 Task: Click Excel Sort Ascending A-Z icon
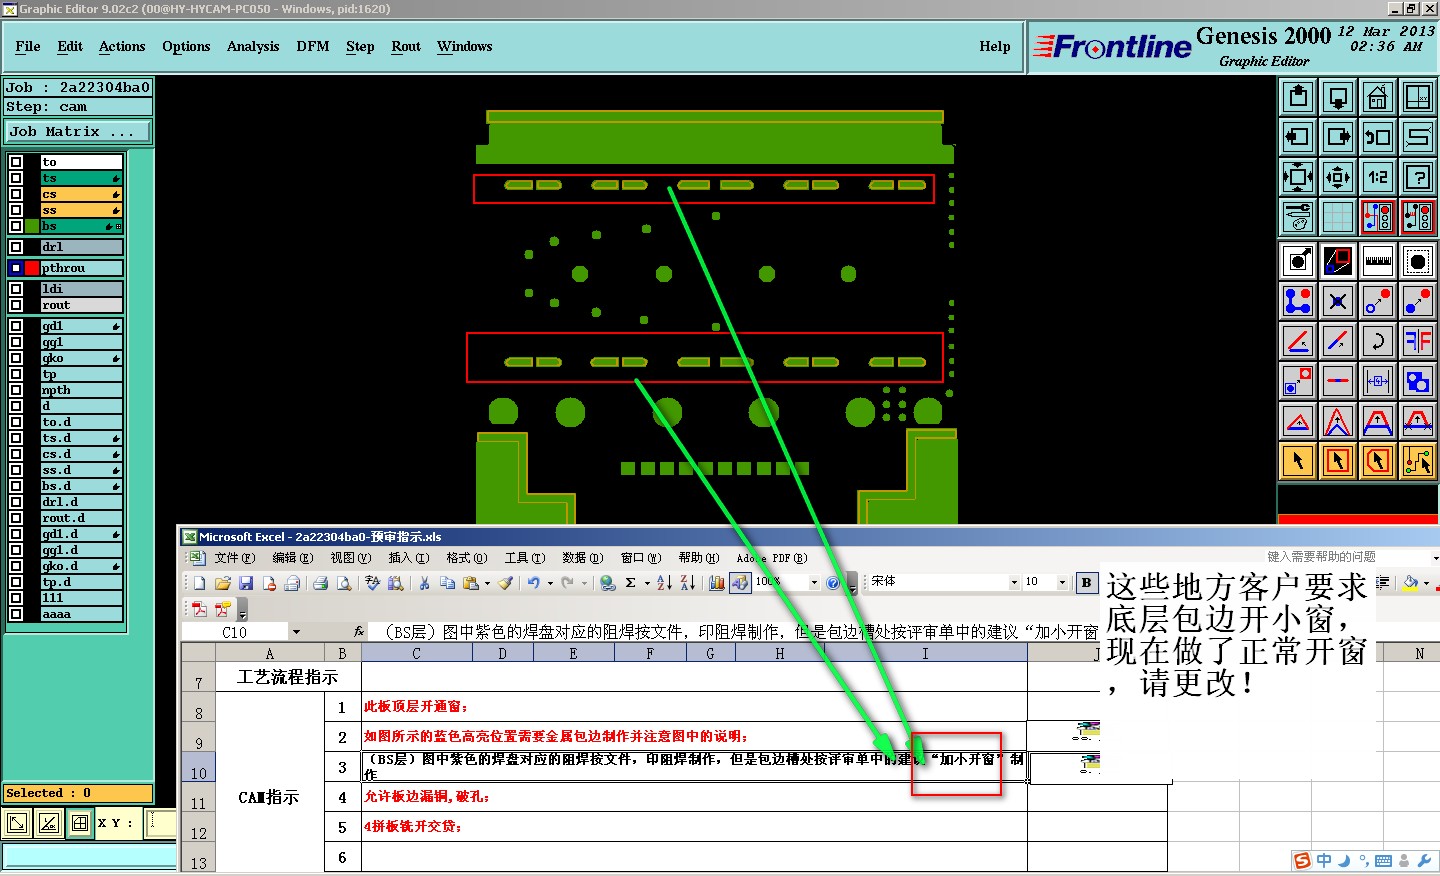[664, 583]
